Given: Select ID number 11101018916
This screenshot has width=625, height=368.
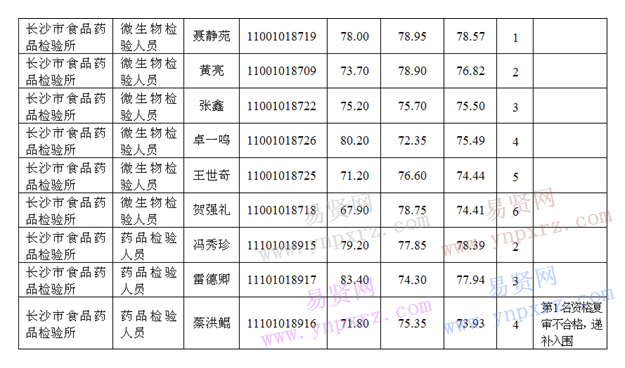Looking at the screenshot, I should [282, 323].
